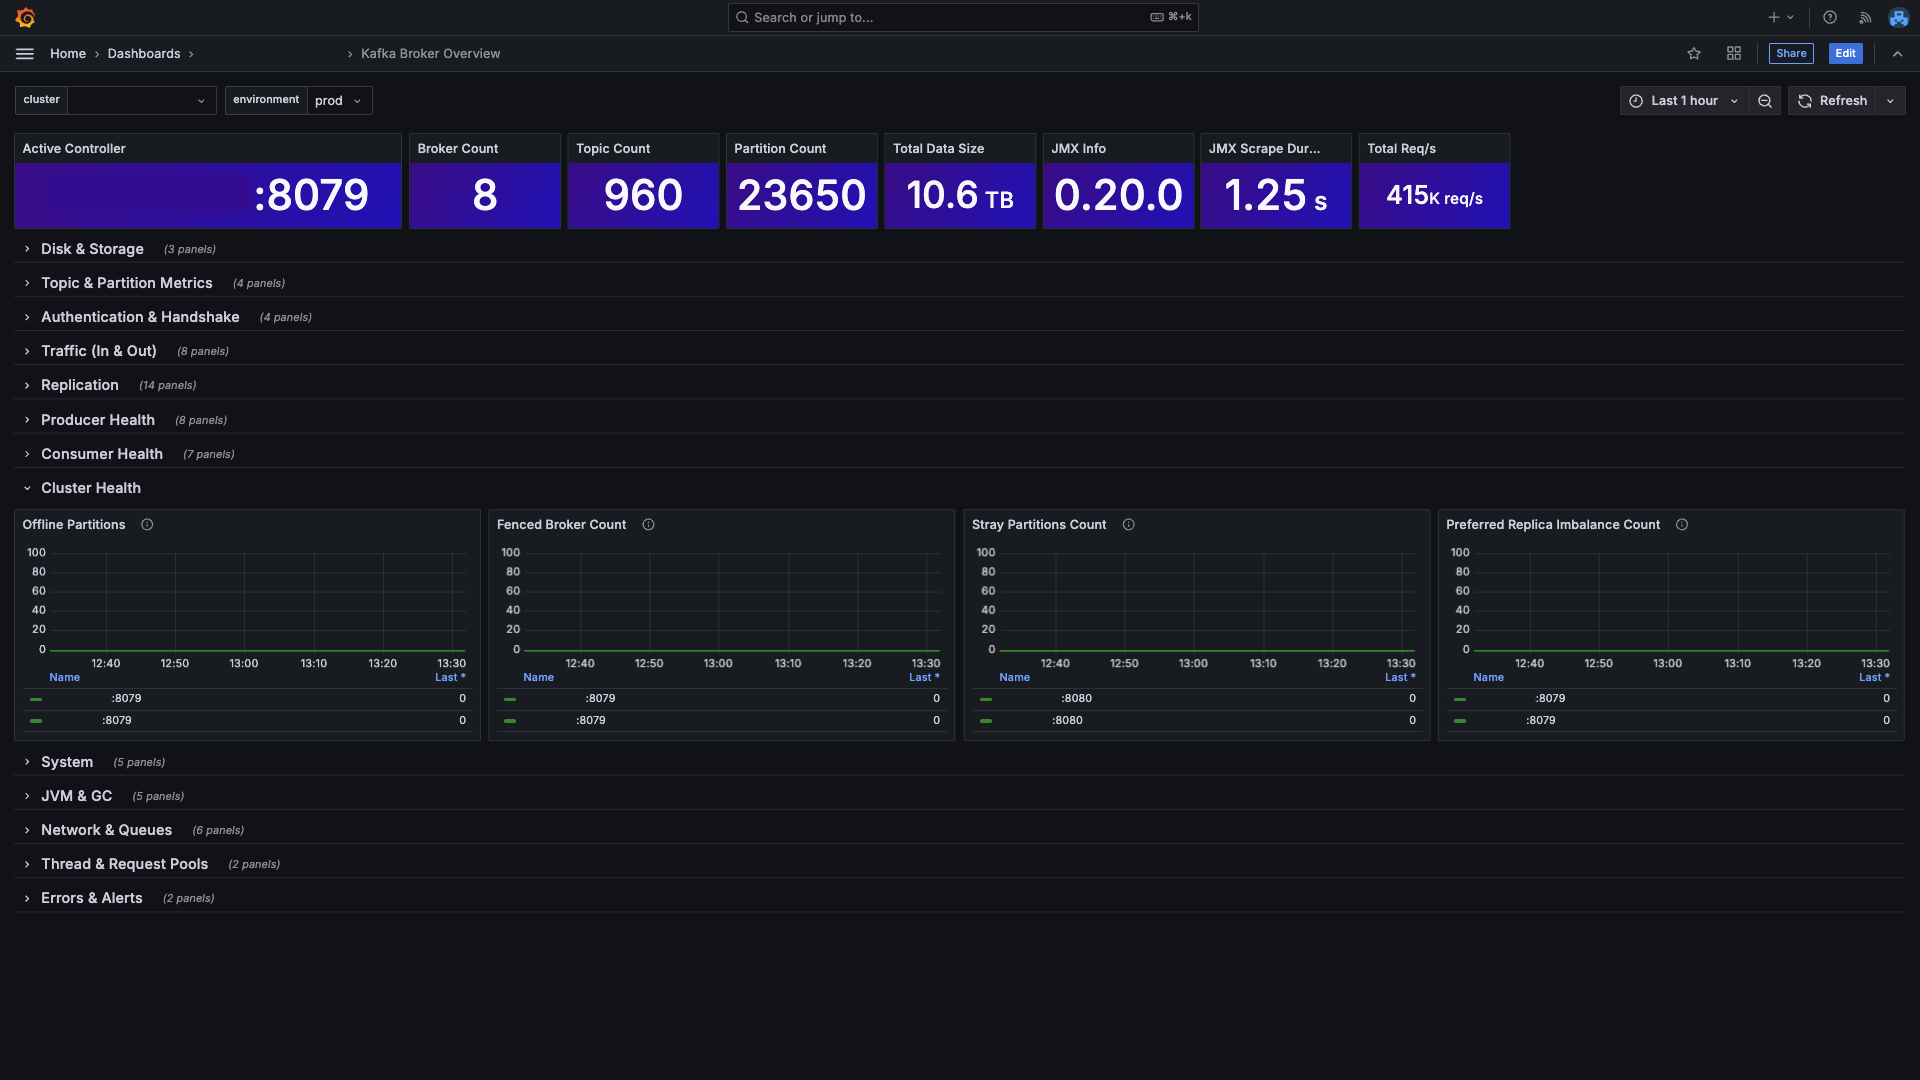Show the Offline Partitions info tooltip icon
This screenshot has width=1920, height=1080.
pos(147,525)
